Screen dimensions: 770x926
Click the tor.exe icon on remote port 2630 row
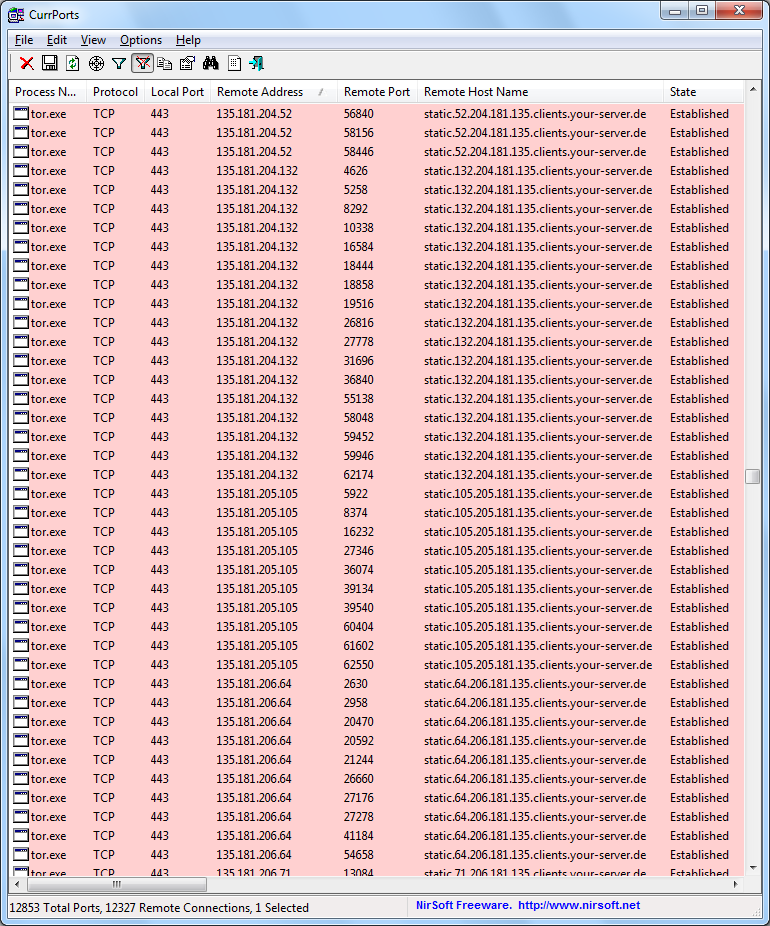pos(21,684)
